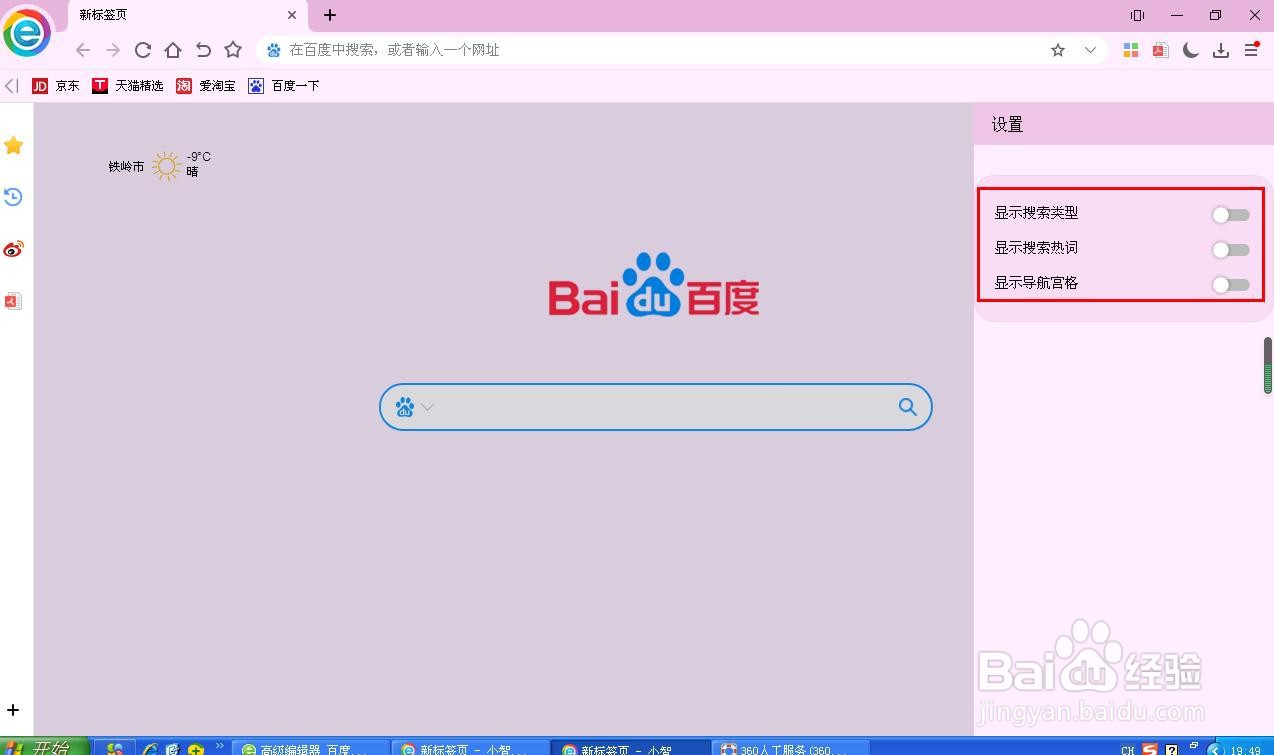This screenshot has width=1274, height=755.
Task: Click the Baidu paw icon in address bar
Action: [x=273, y=50]
